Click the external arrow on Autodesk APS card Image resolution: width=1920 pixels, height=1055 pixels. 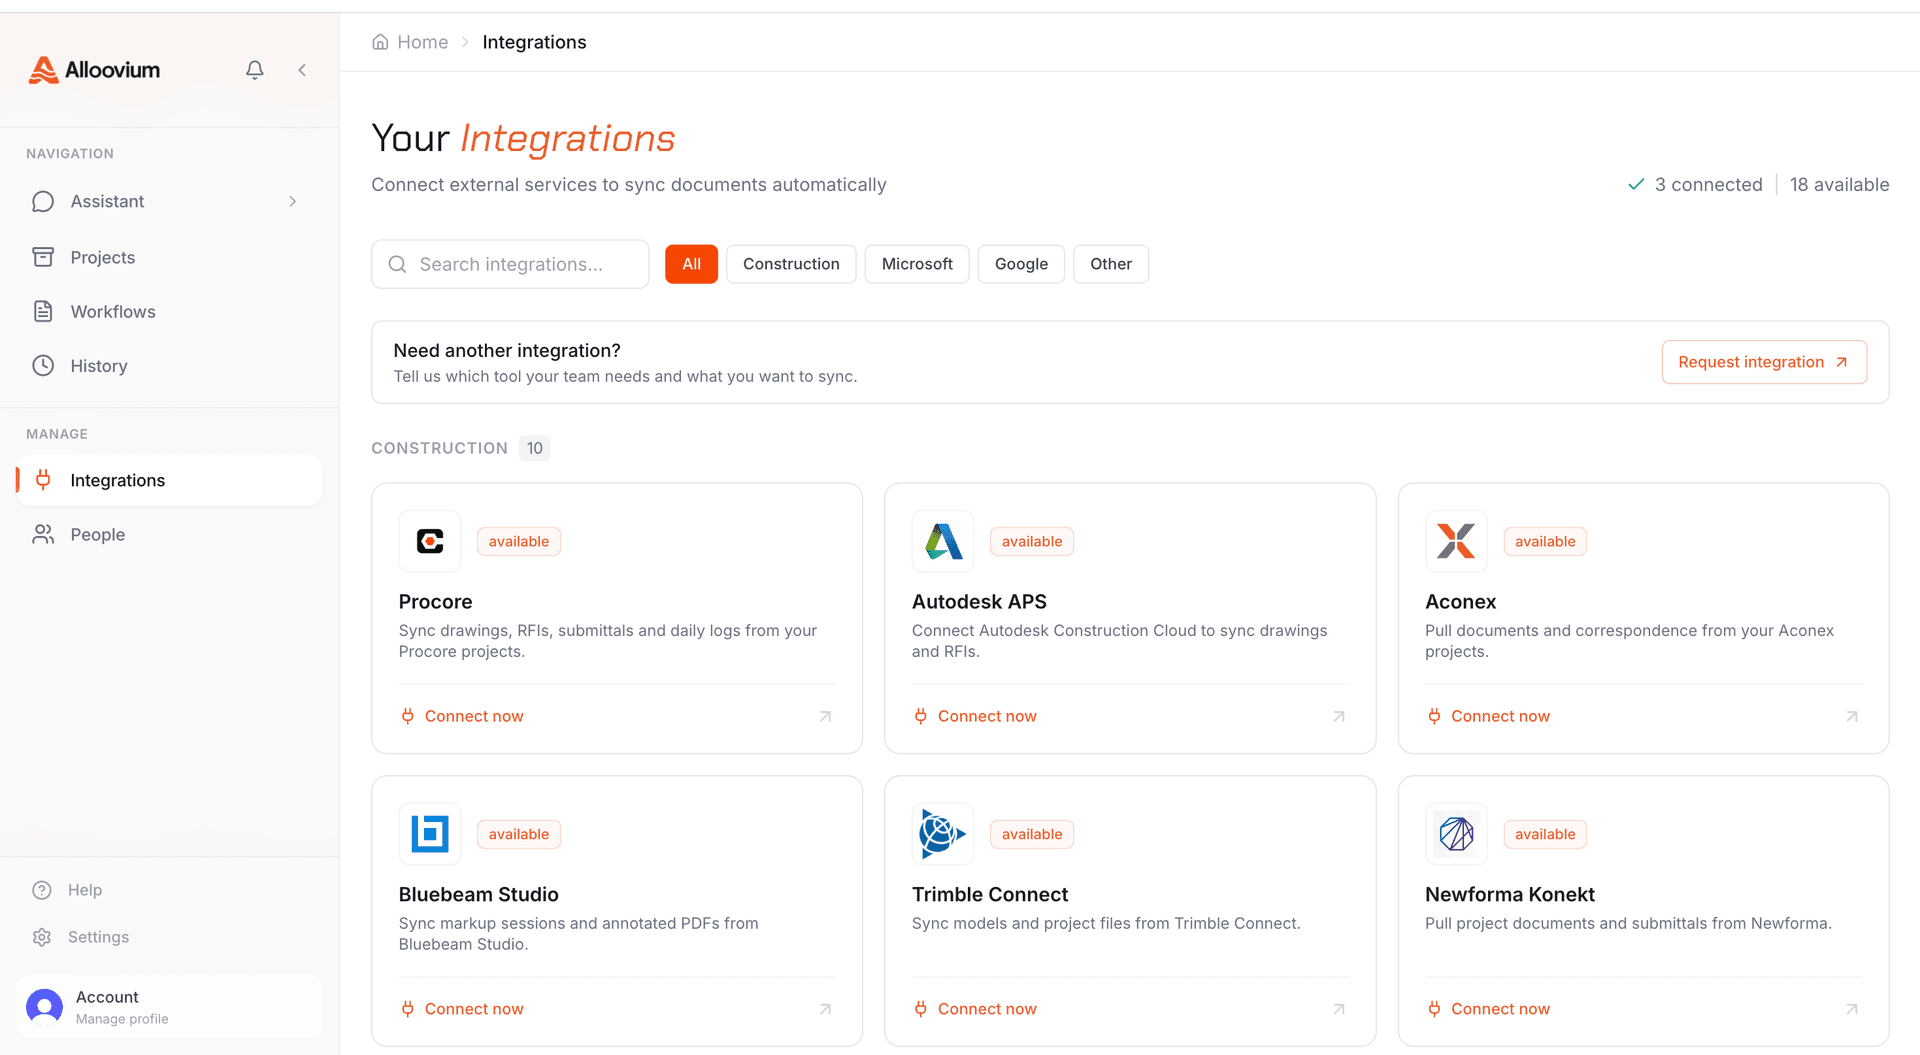click(x=1339, y=716)
